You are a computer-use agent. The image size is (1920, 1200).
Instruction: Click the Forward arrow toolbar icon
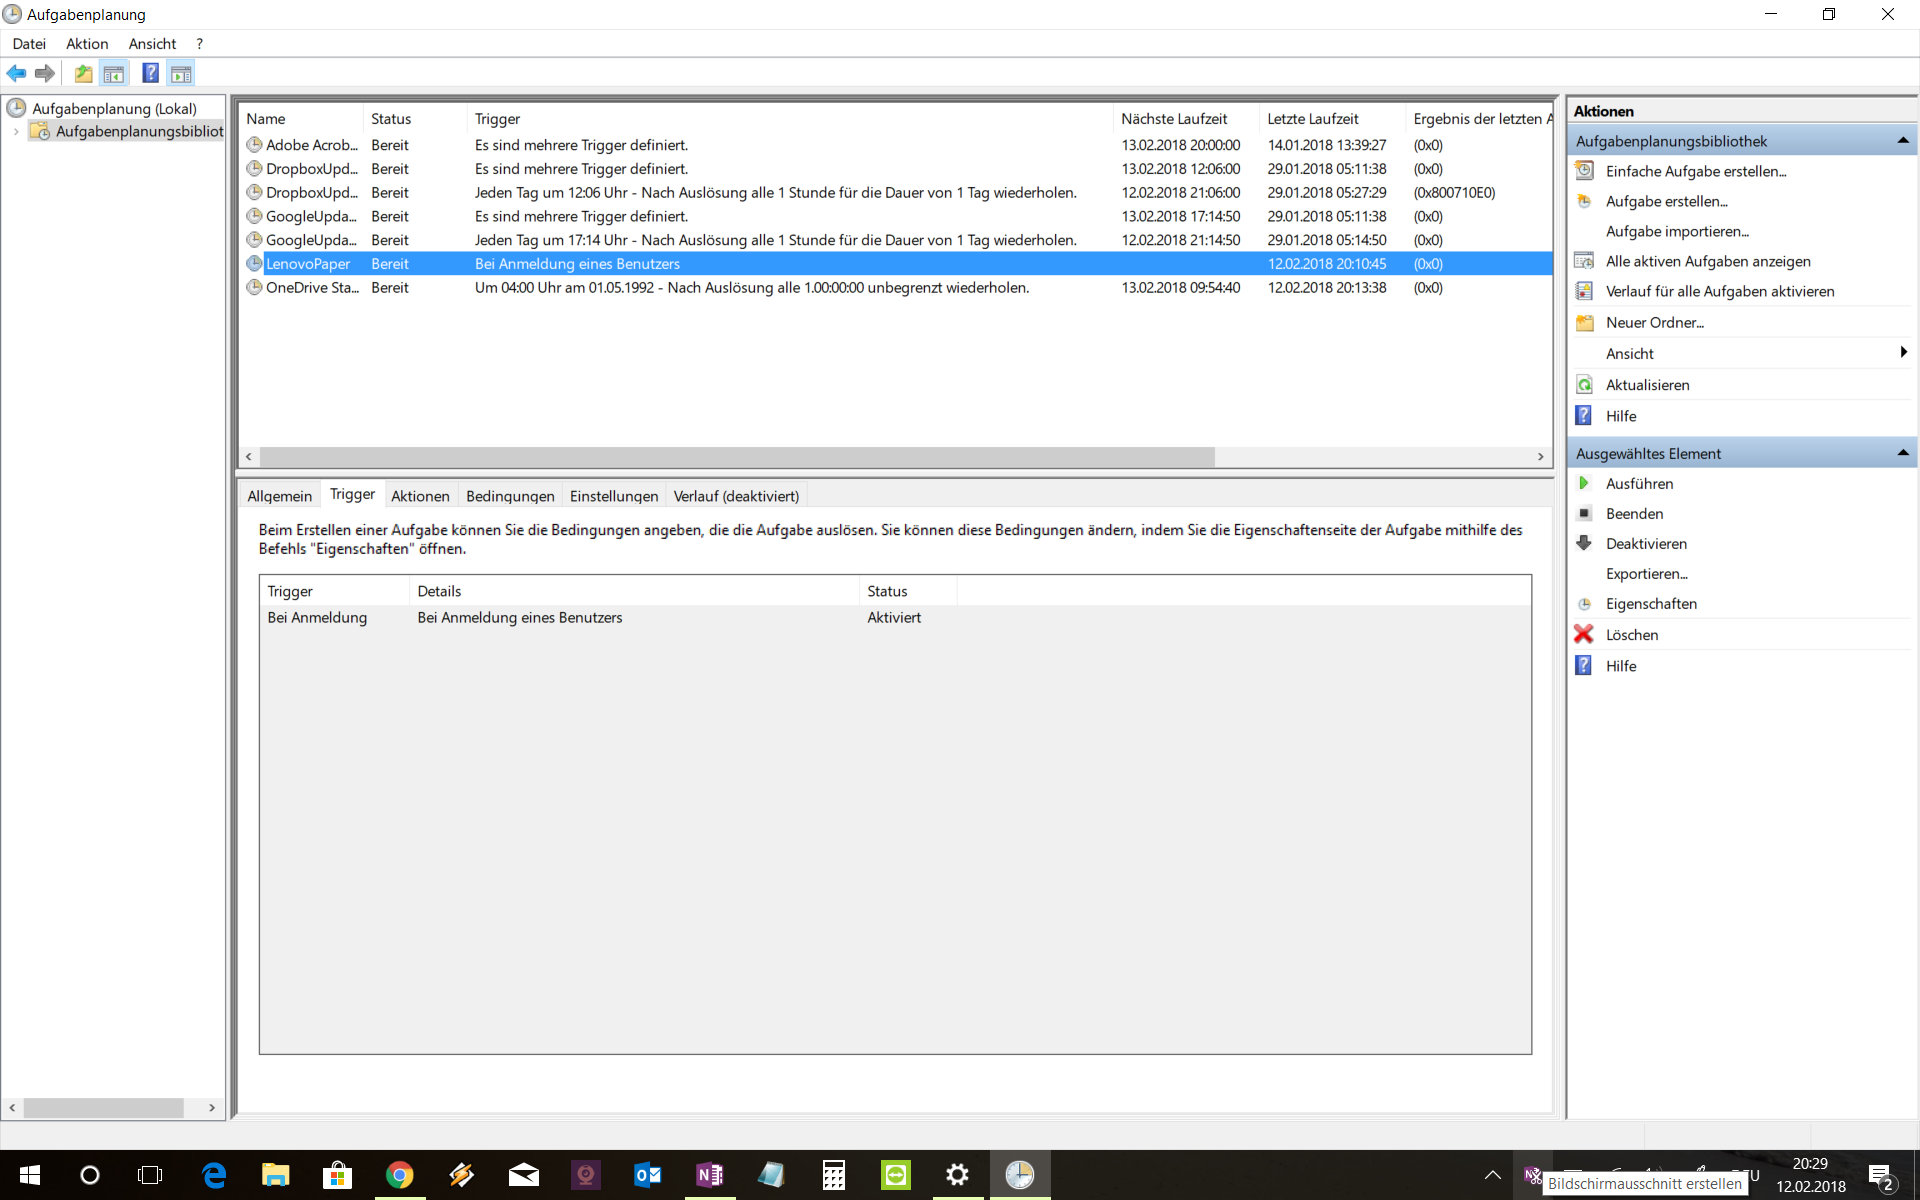pyautogui.click(x=44, y=73)
